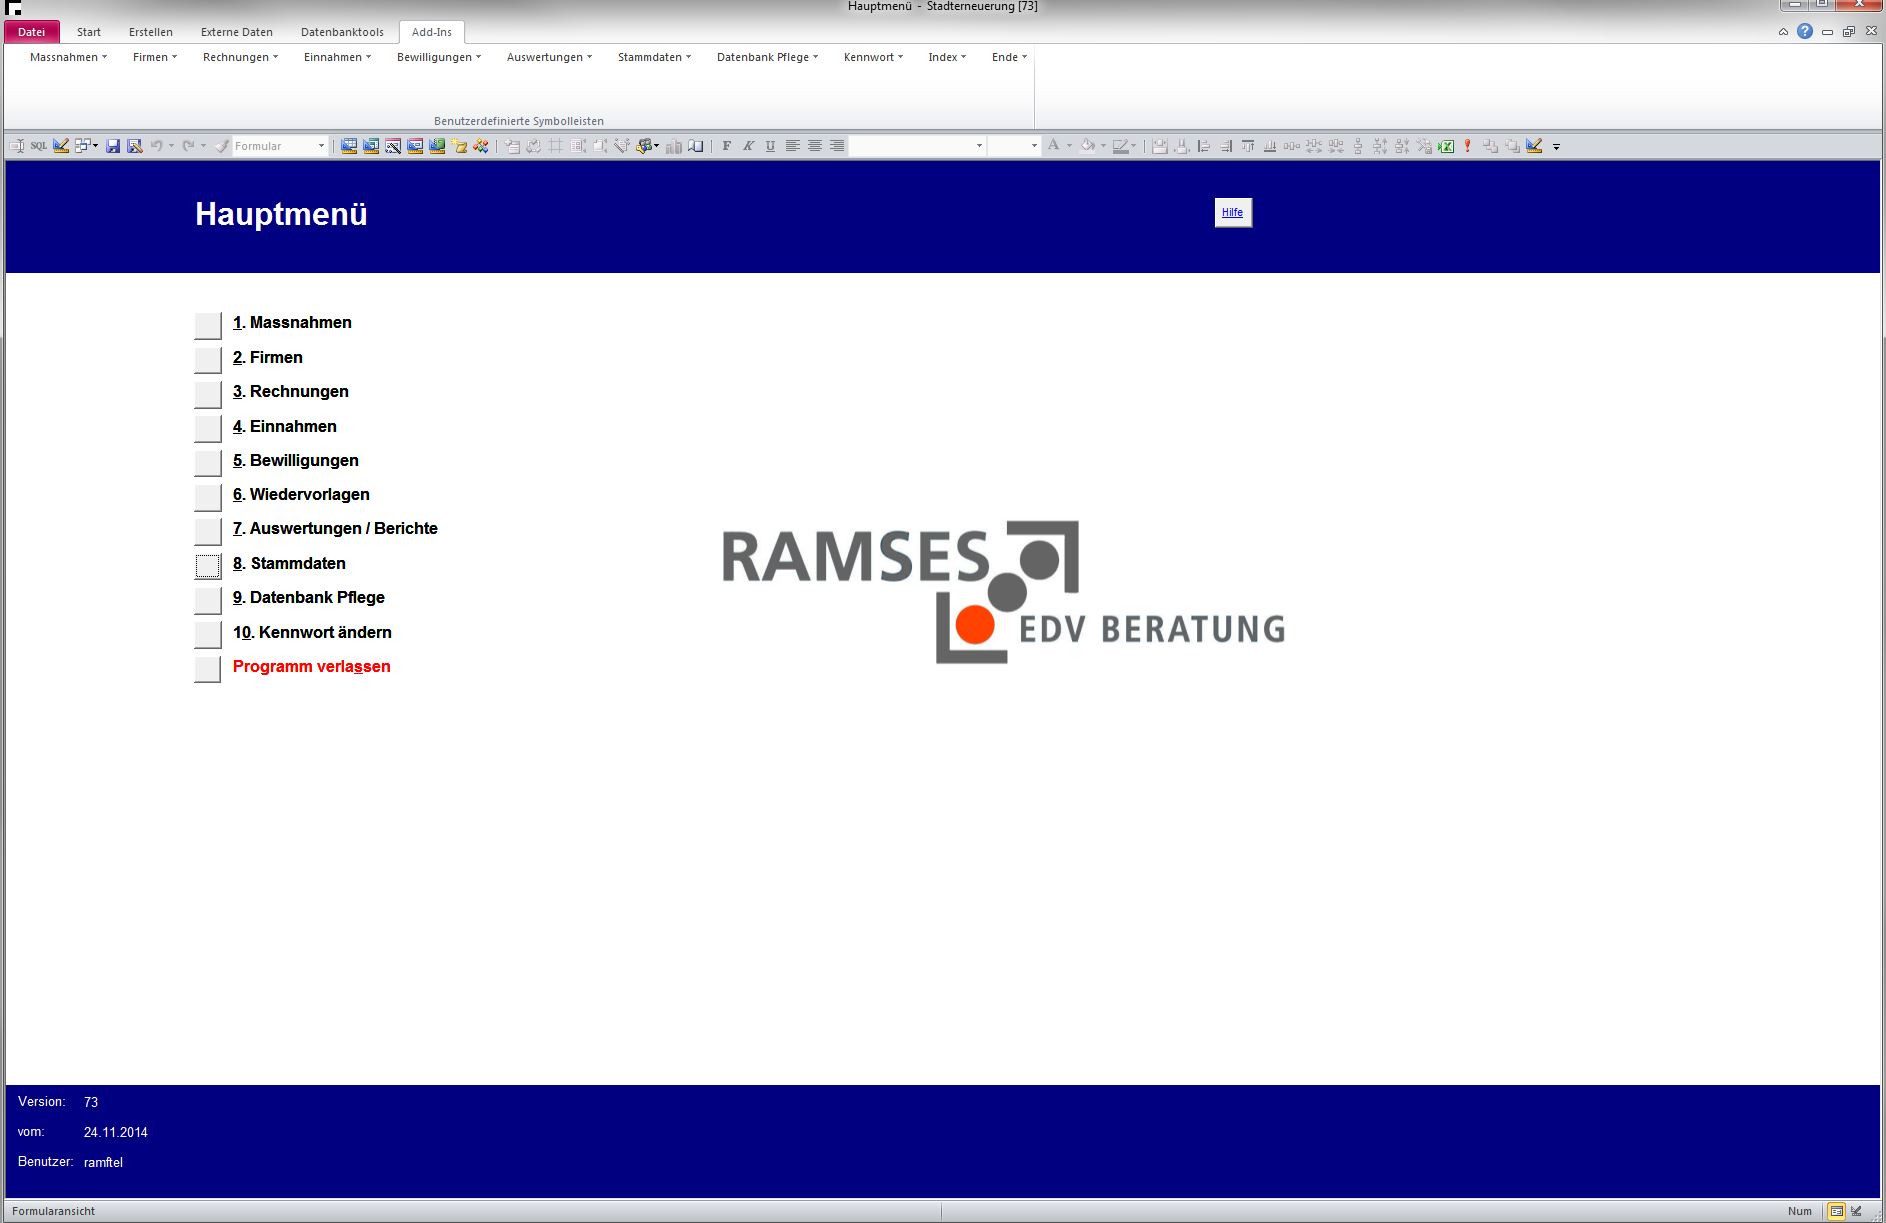This screenshot has height=1223, width=1886.
Task: Click the button next to 8. Stammdaten
Action: pos(207,566)
